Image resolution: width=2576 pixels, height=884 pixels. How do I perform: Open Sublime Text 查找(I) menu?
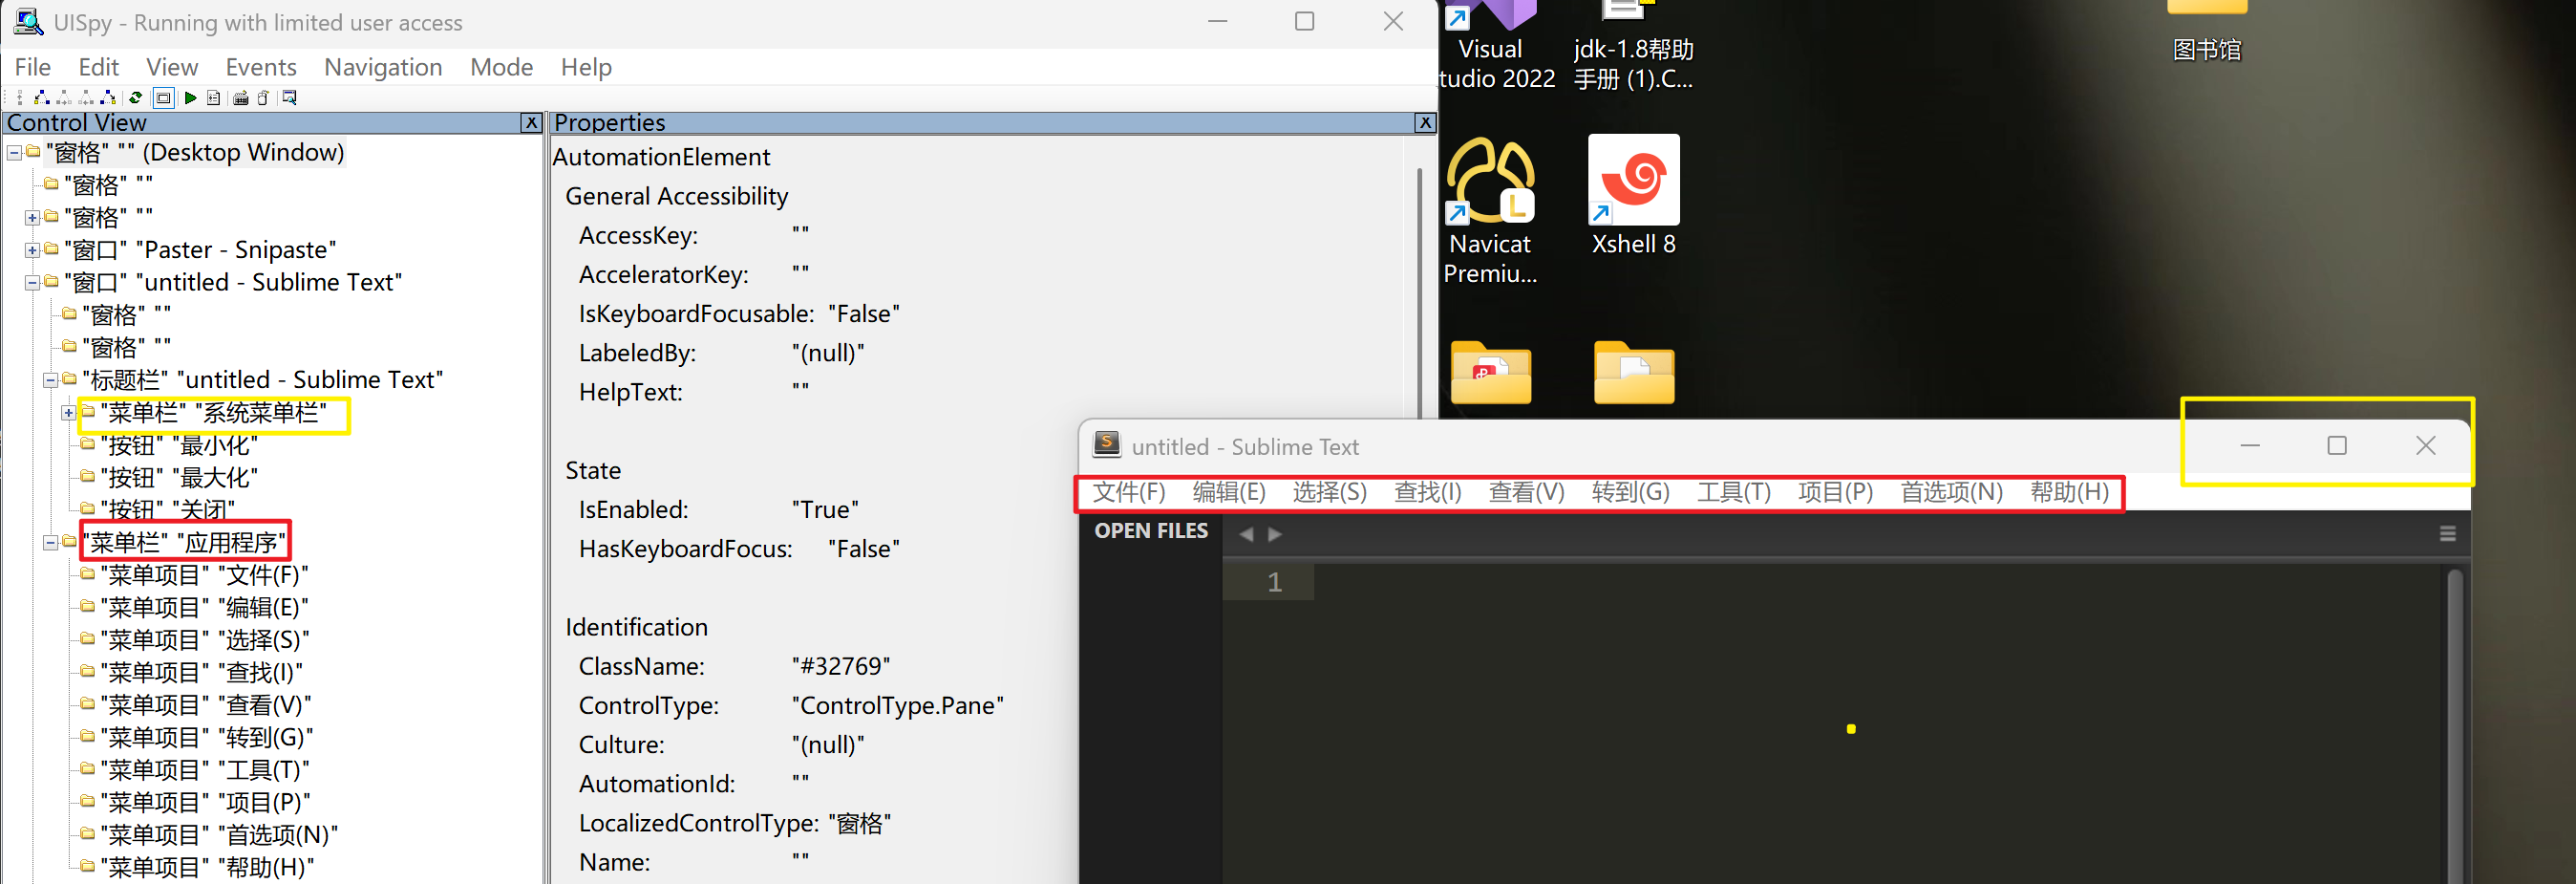coord(1427,493)
